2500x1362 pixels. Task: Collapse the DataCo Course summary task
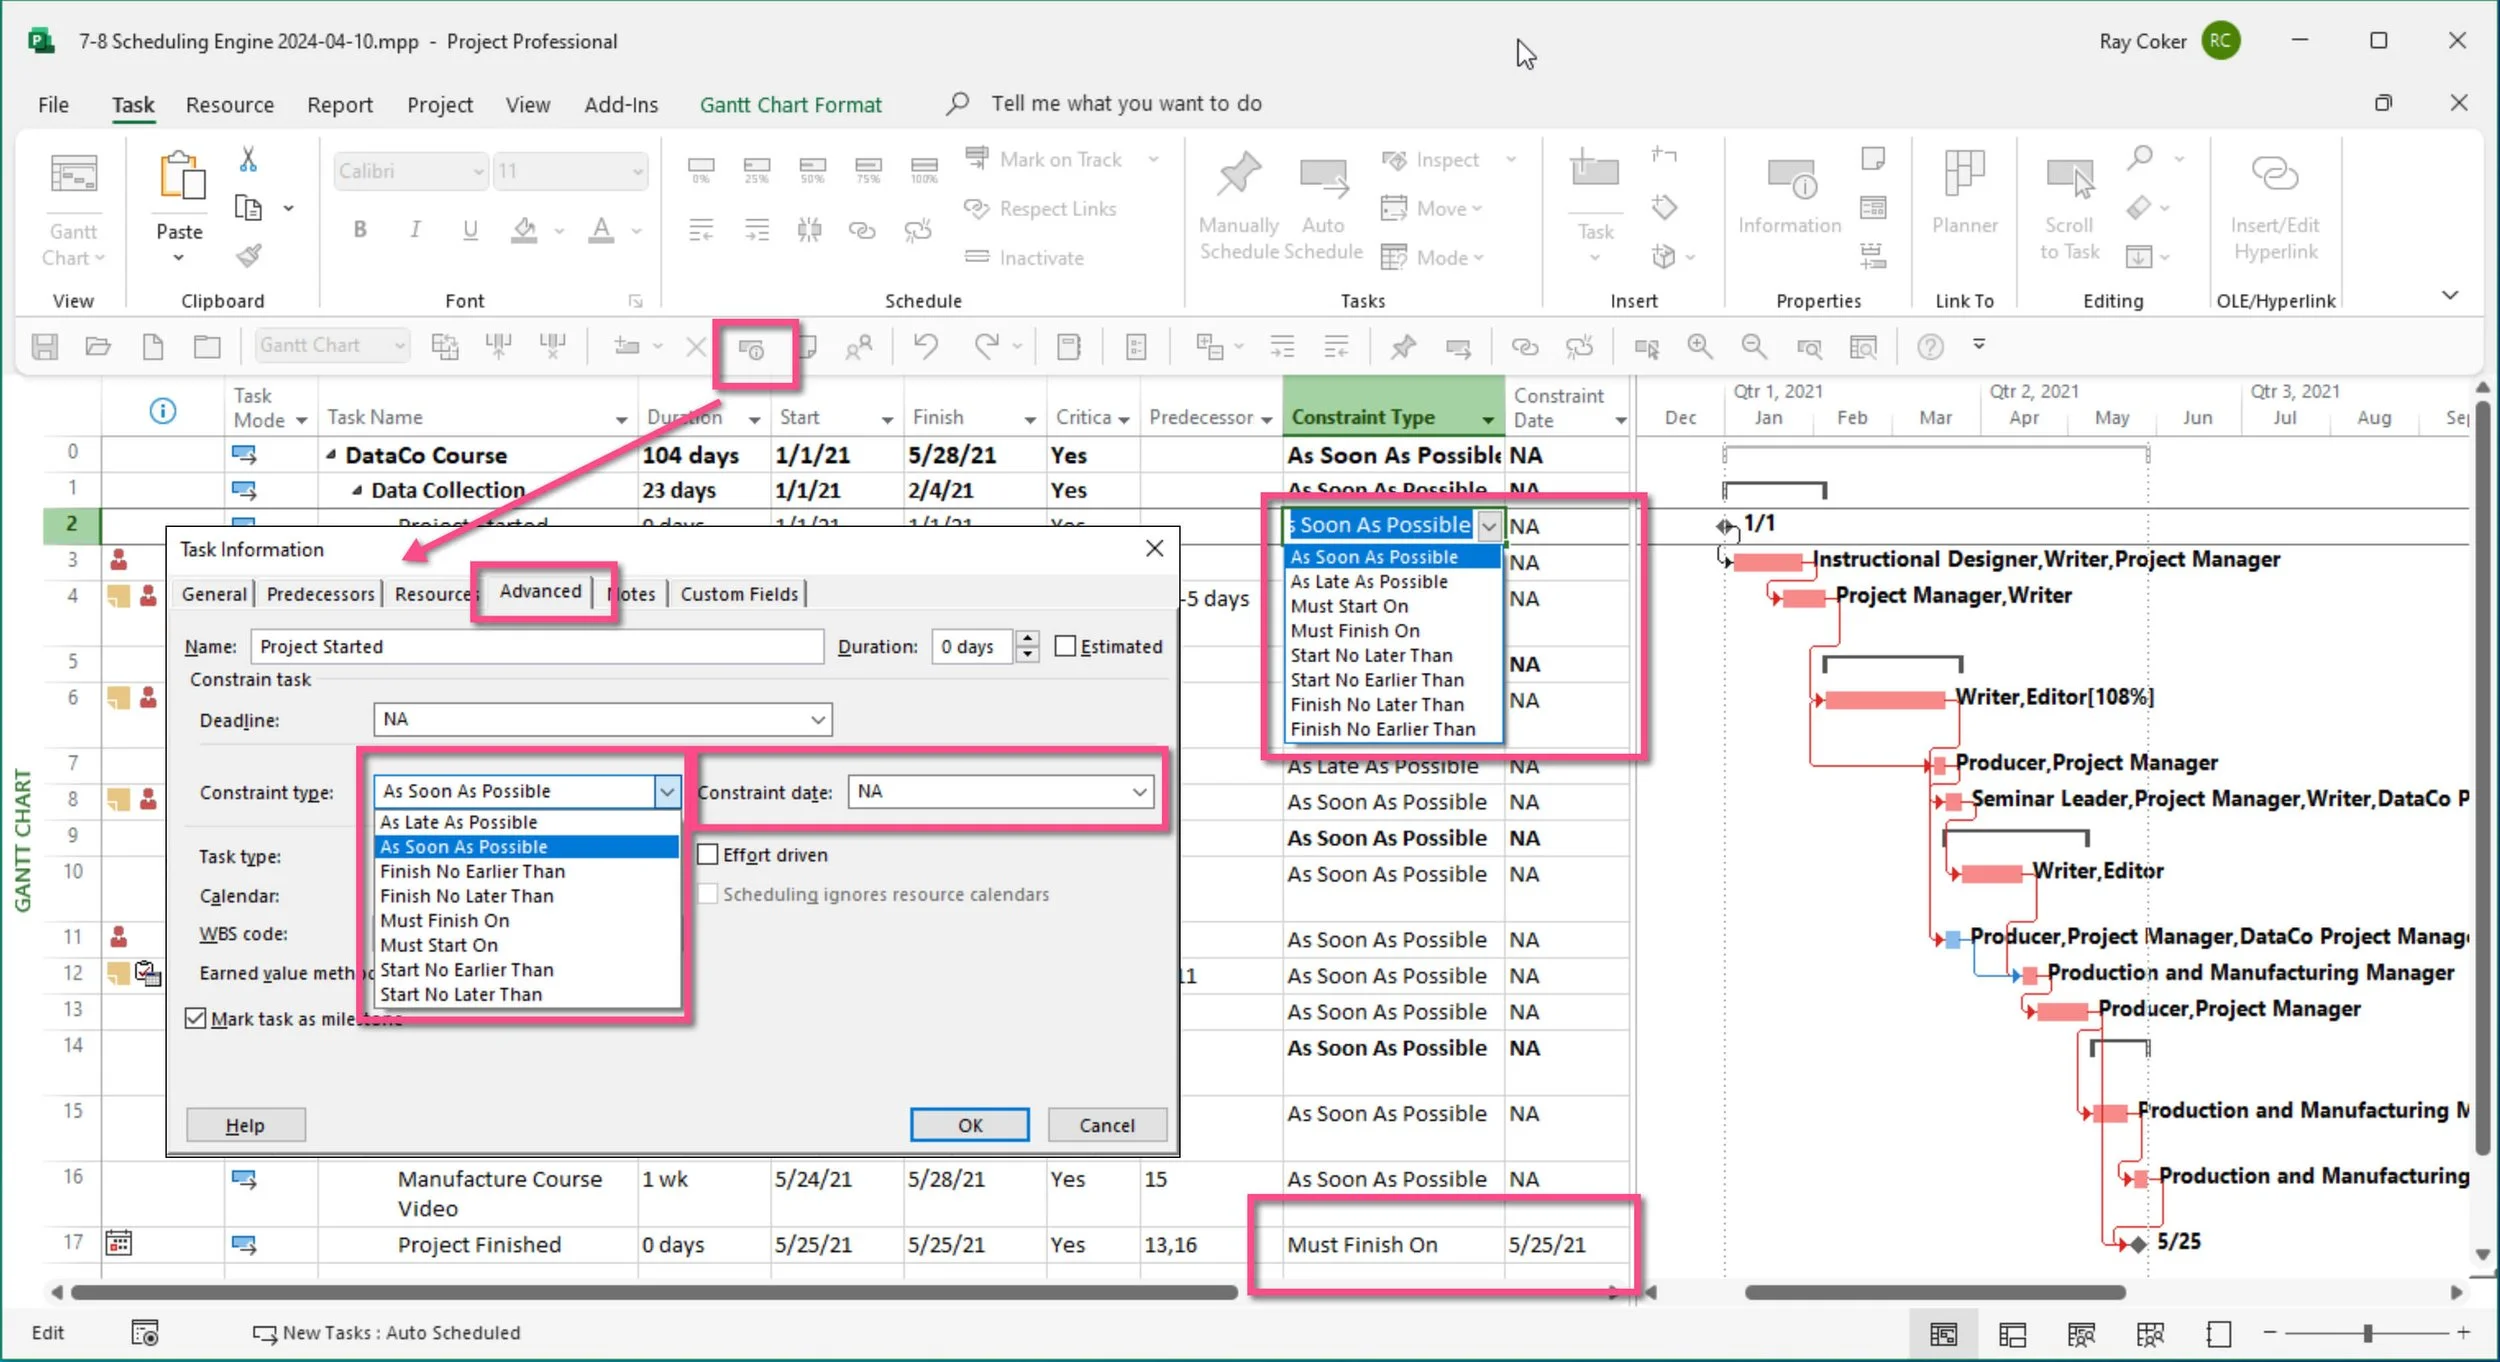coord(331,455)
